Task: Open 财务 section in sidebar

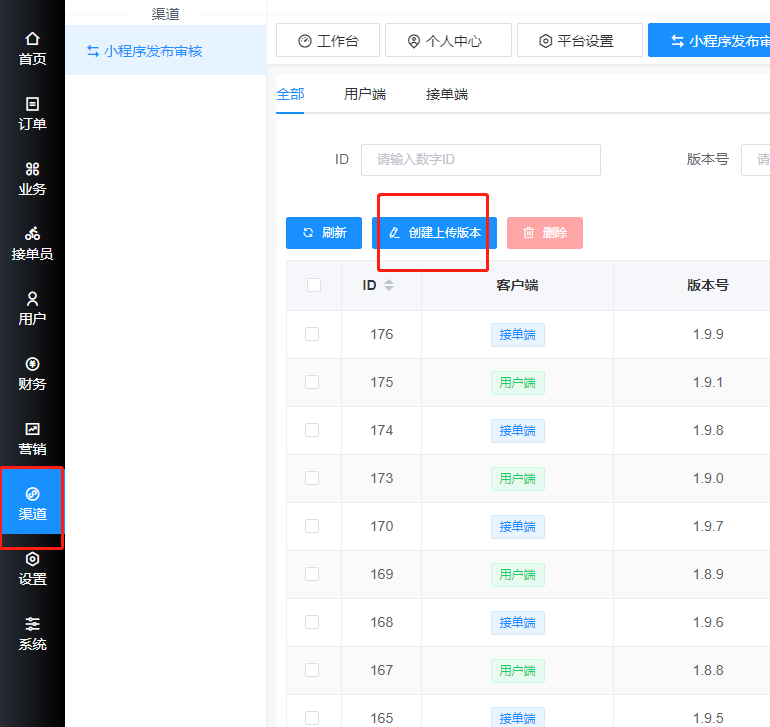Action: tap(32, 374)
